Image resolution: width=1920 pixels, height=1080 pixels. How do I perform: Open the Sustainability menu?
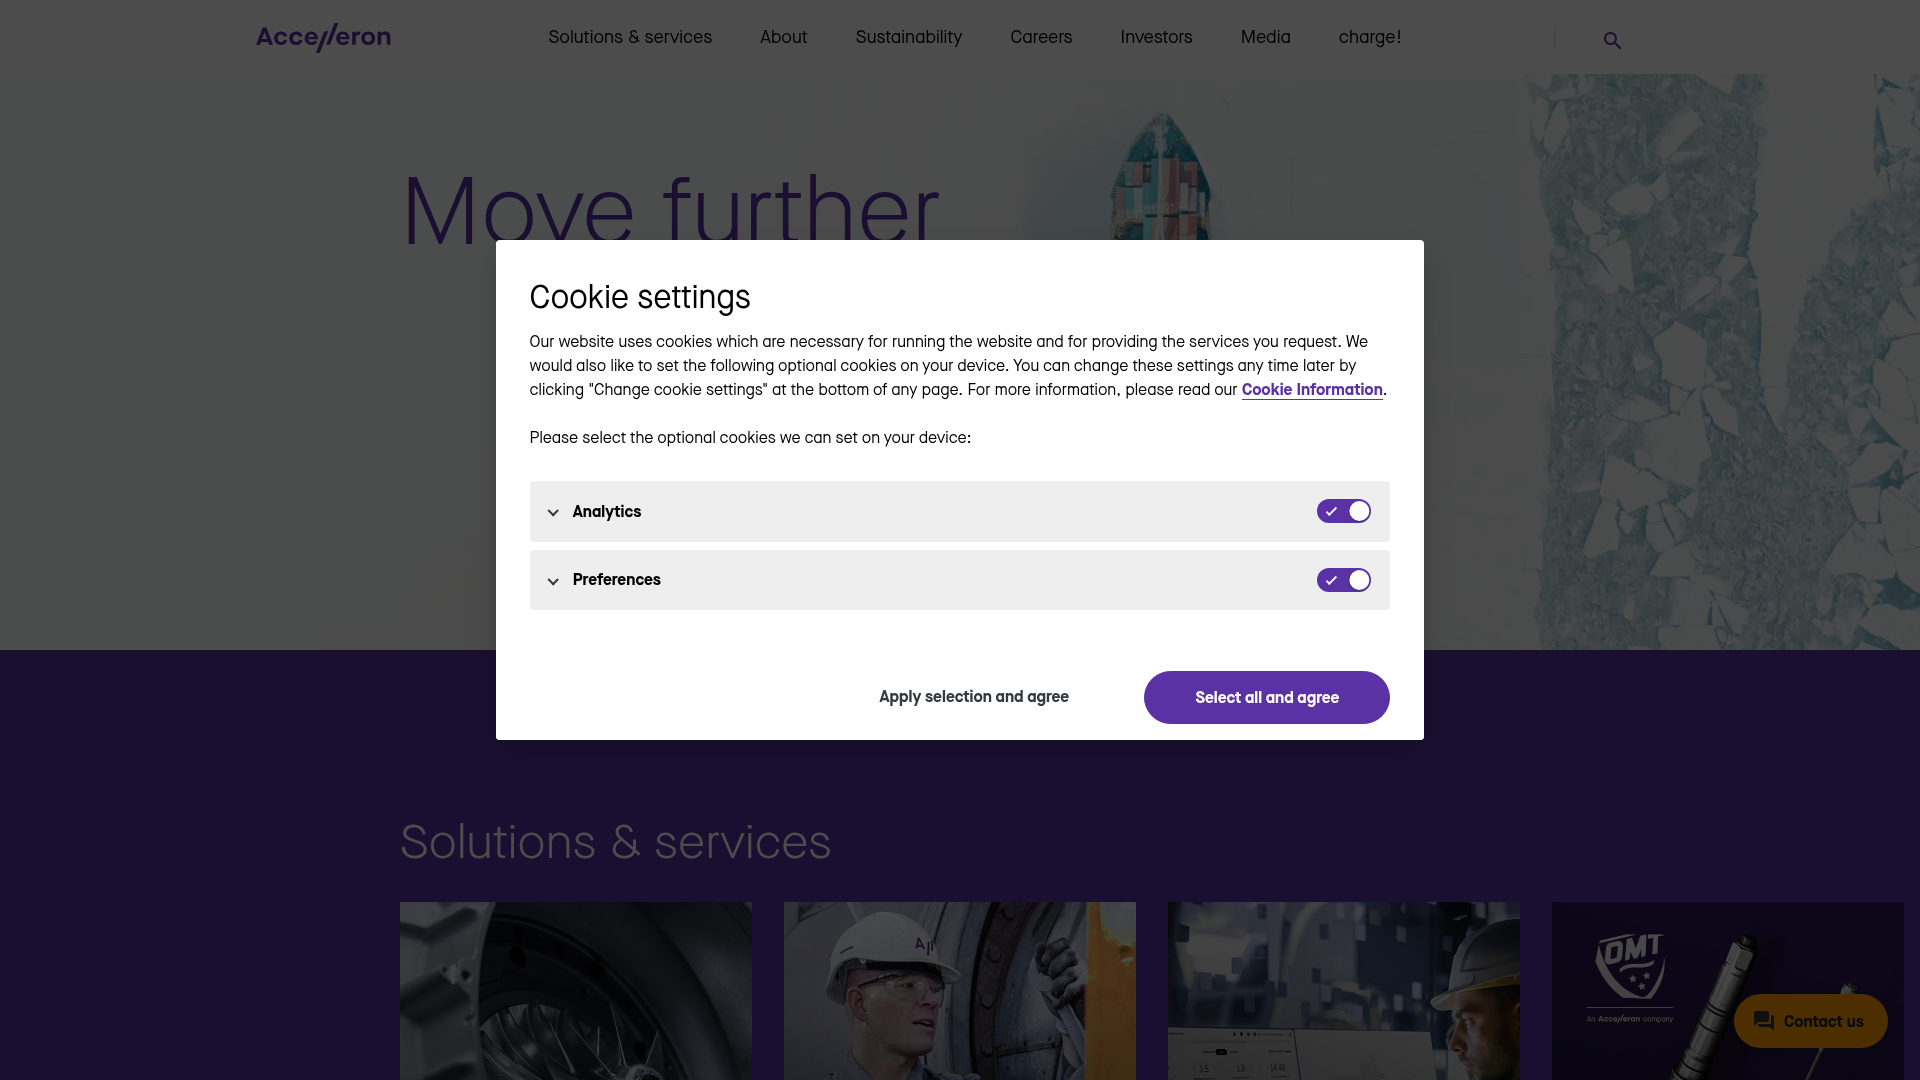pos(908,37)
